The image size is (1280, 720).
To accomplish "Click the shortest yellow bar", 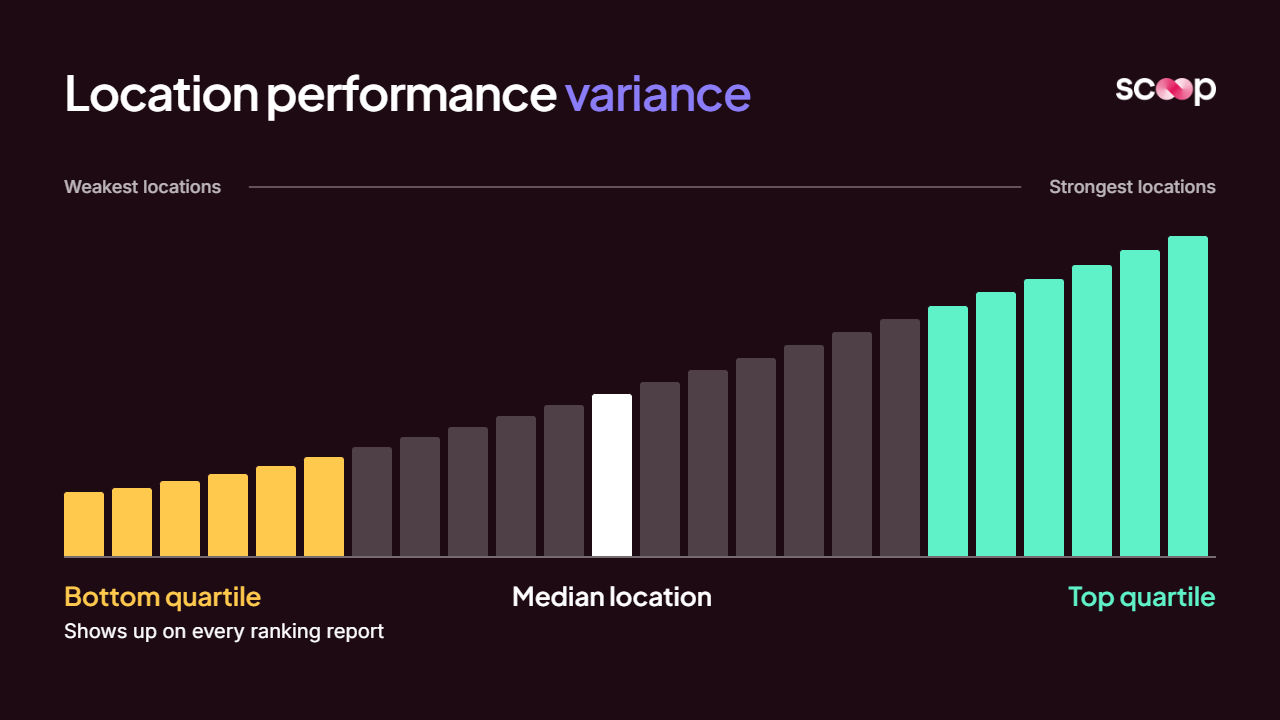I will pyautogui.click(x=84, y=524).
